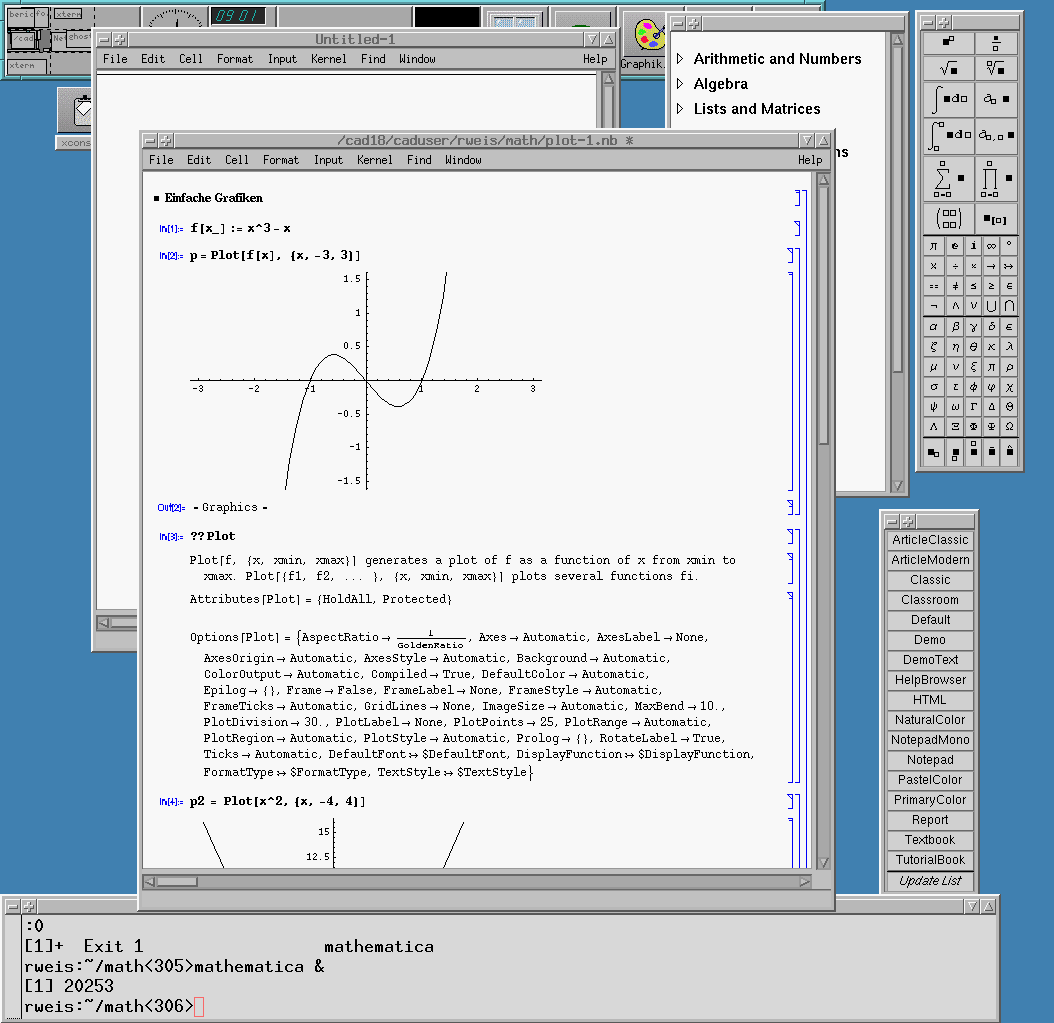Click the '- Graphics -' output text
The image size is (1054, 1023).
[230, 507]
